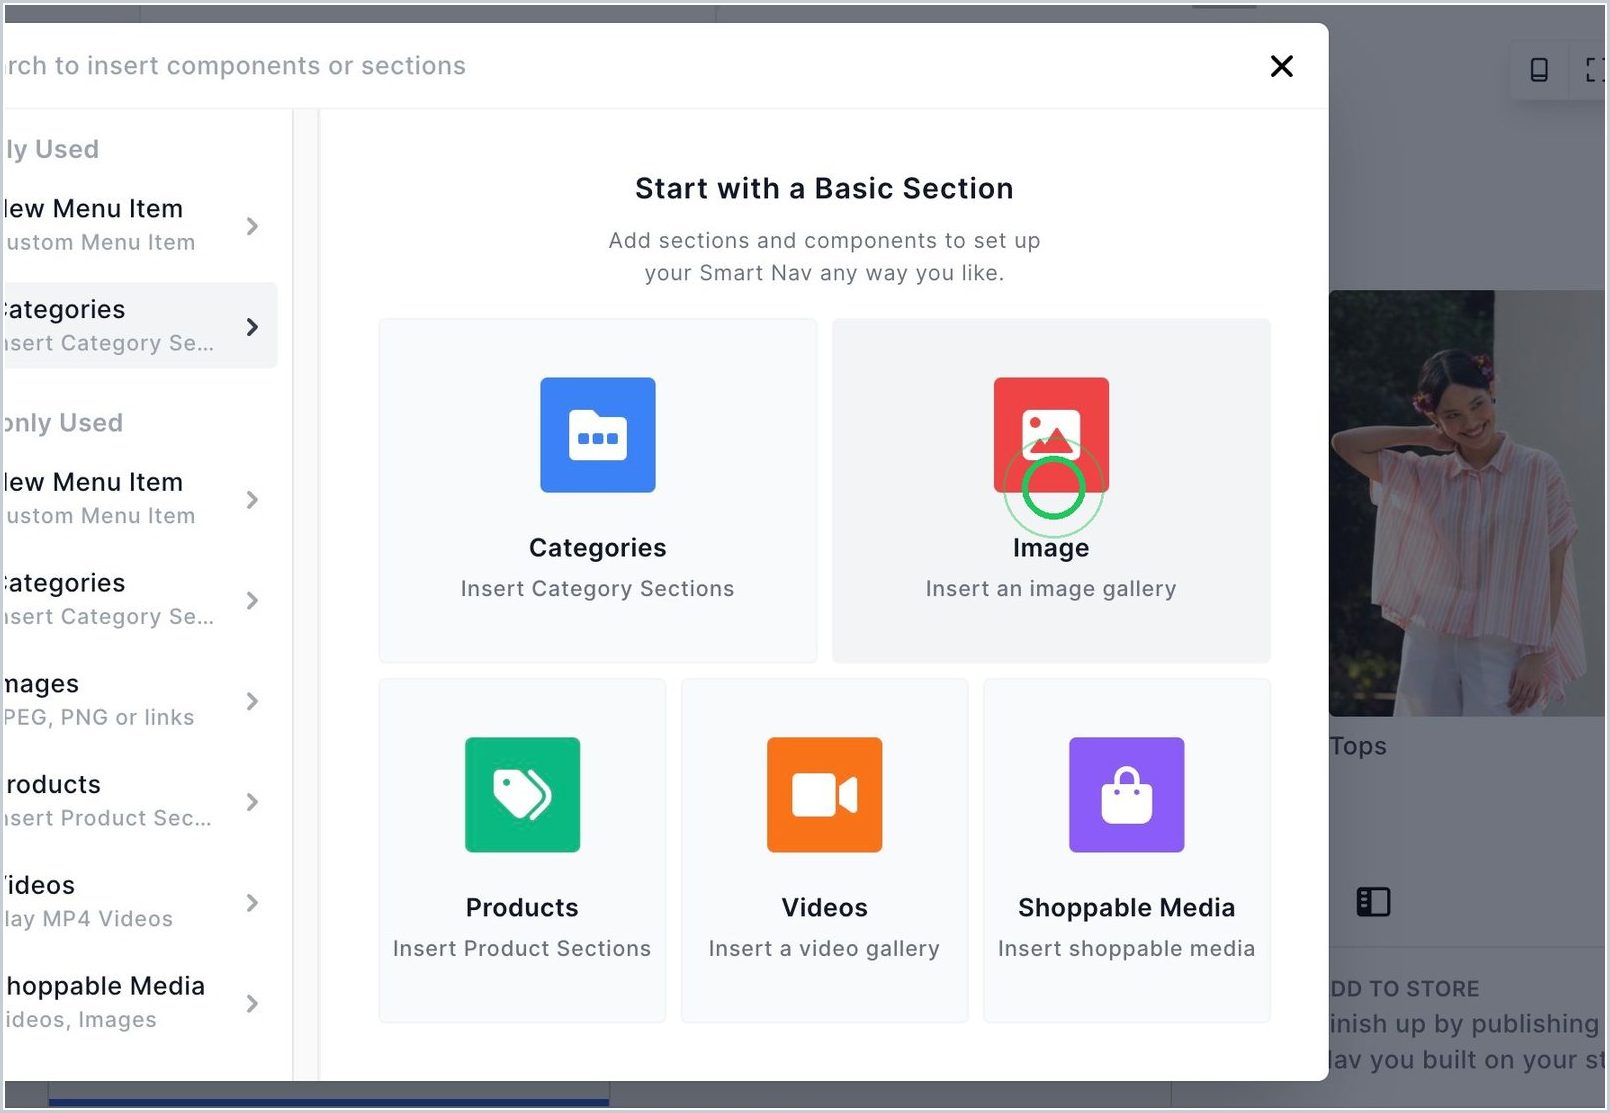This screenshot has width=1610, height=1113.
Task: Pick 'Insert a video gallery' description
Action: [x=824, y=948]
